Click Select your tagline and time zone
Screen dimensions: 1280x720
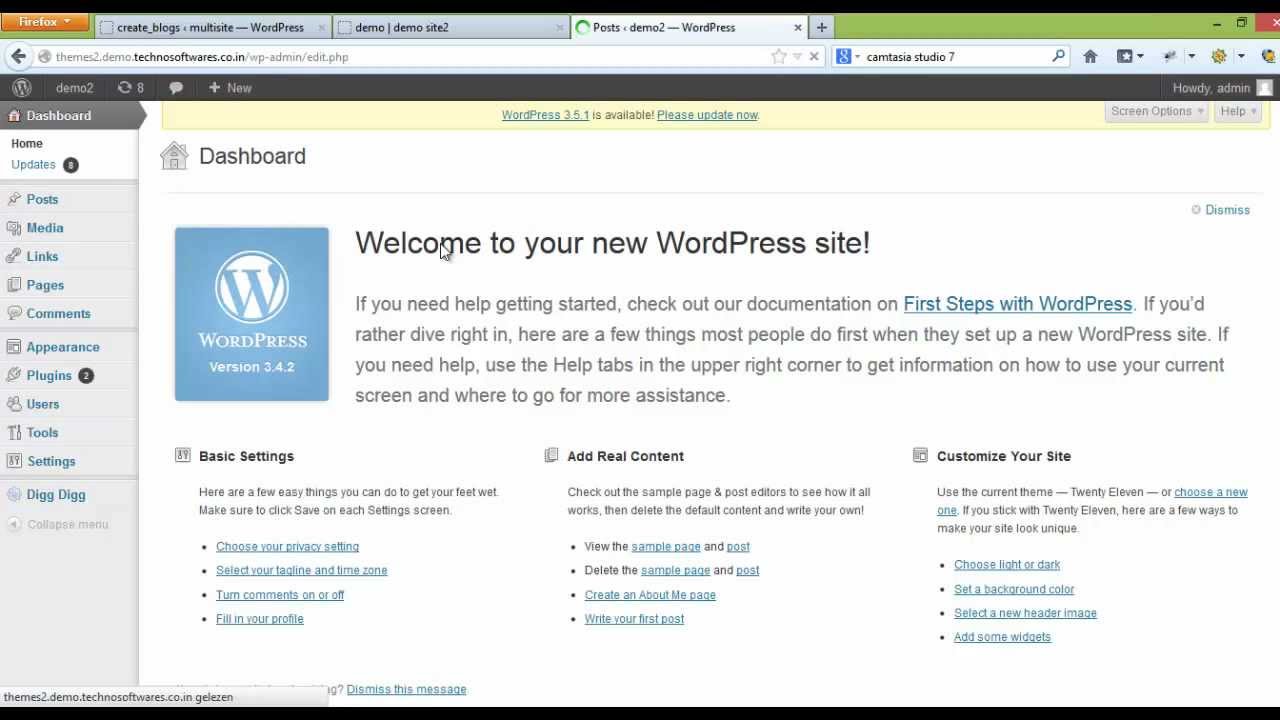point(301,571)
